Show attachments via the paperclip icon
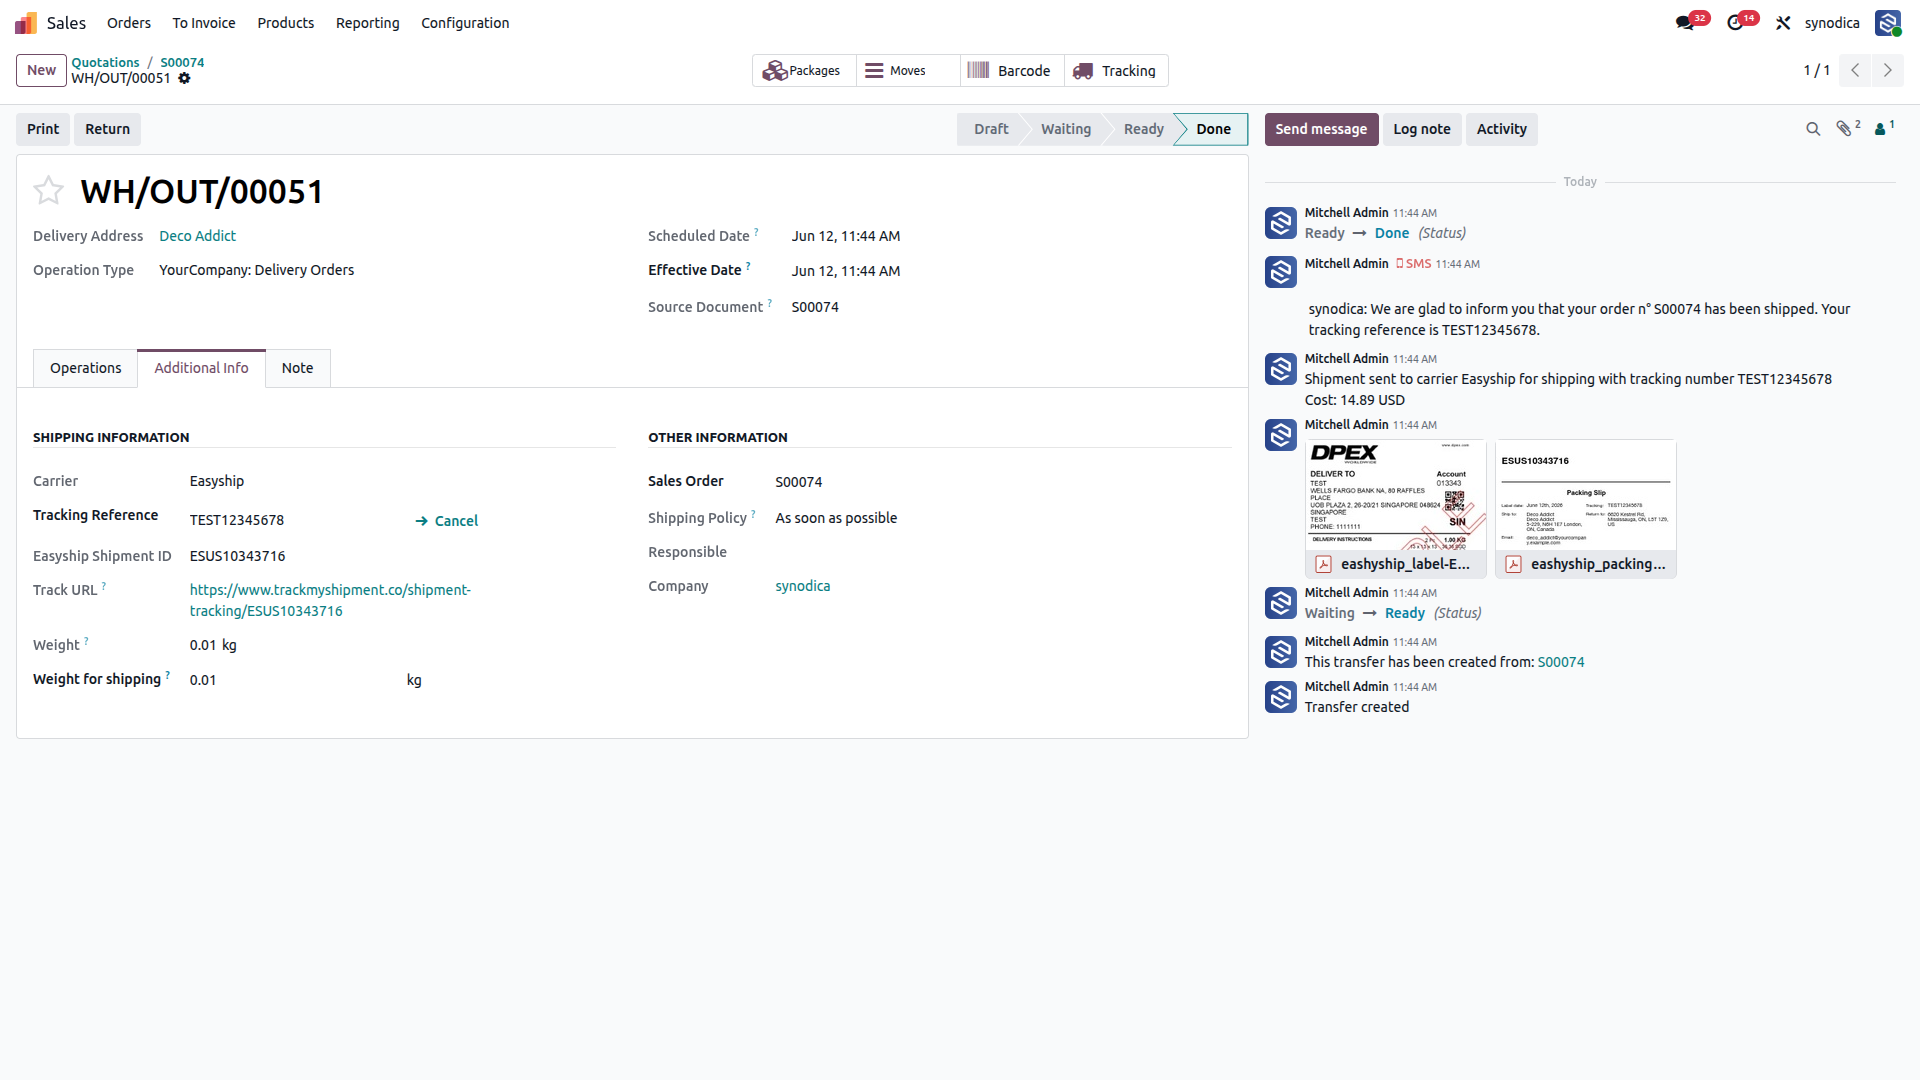The width and height of the screenshot is (1920, 1080). [1847, 128]
